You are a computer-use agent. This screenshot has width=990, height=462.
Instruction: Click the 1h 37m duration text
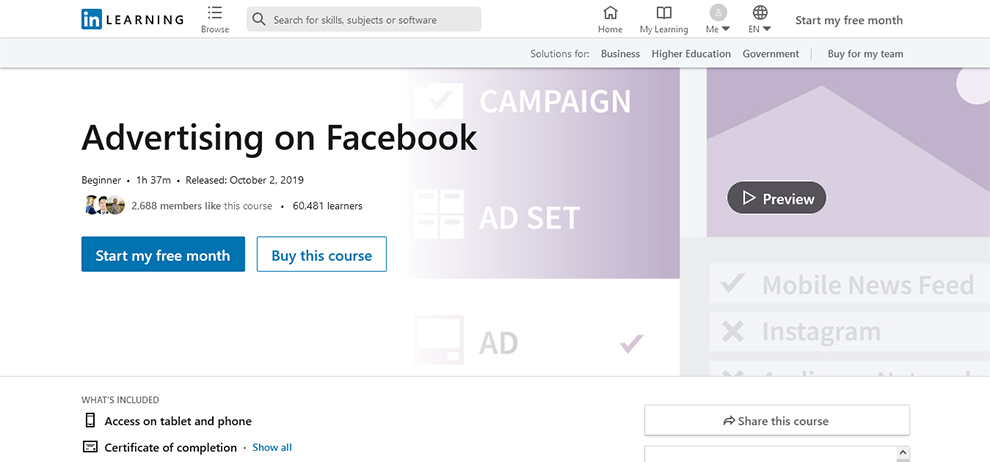[153, 180]
